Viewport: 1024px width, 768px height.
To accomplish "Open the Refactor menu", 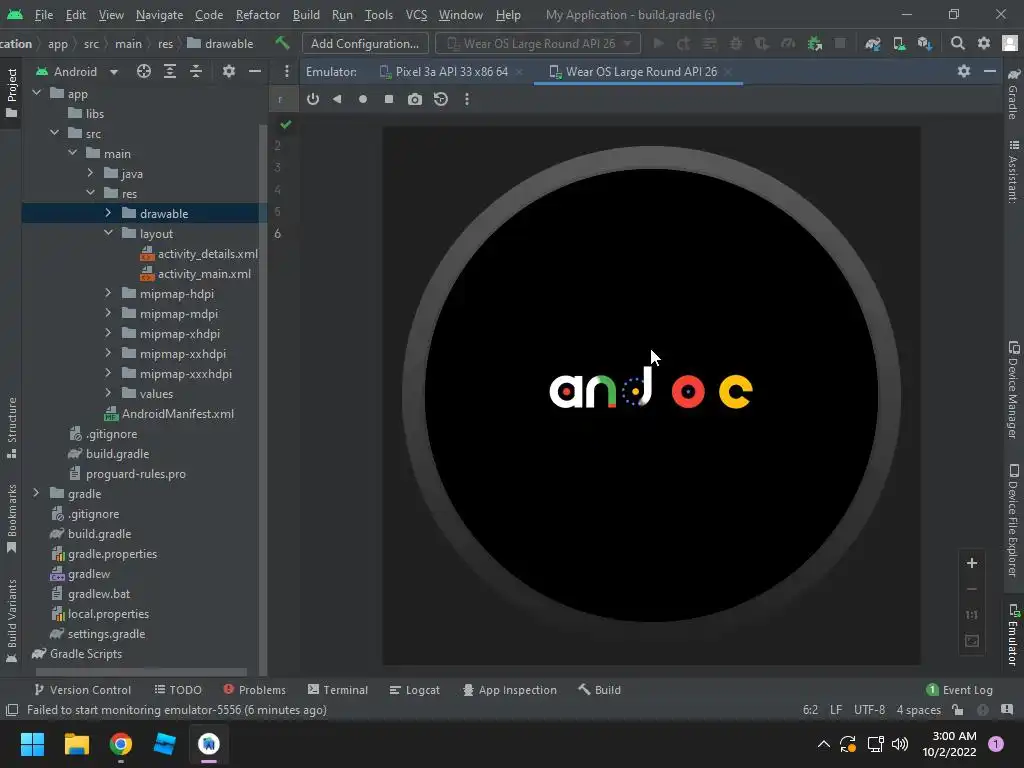I will (257, 14).
